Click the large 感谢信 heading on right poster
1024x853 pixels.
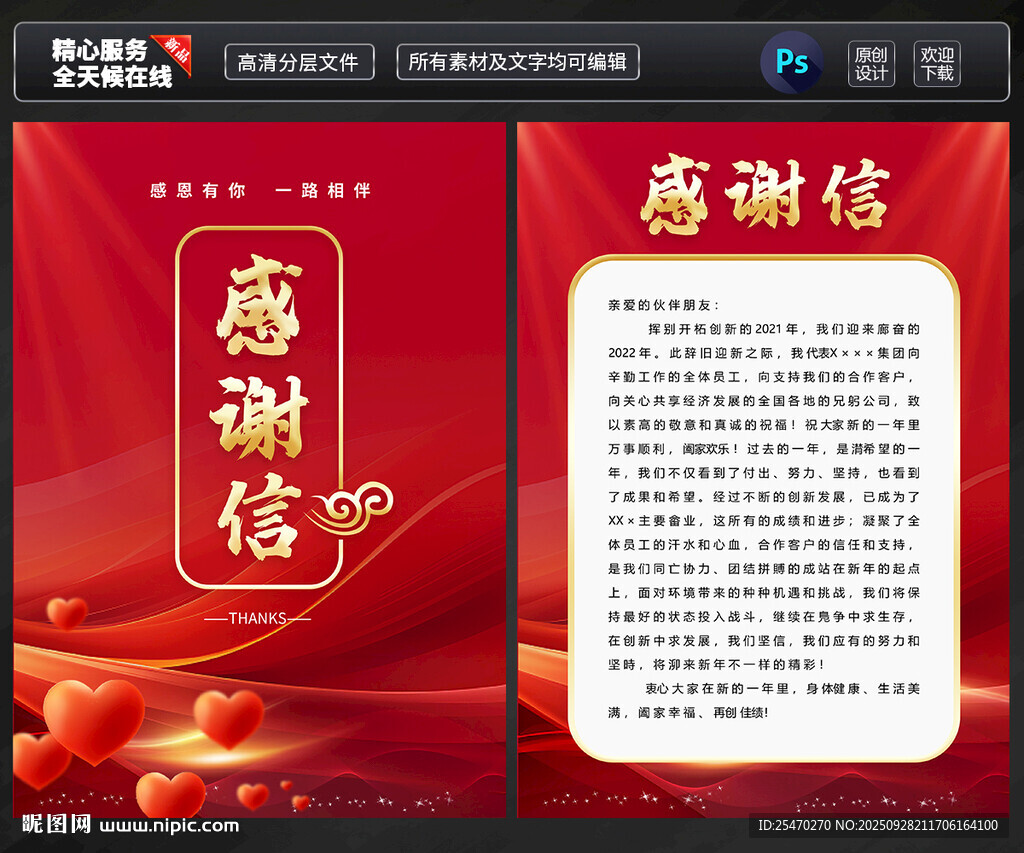[765, 196]
